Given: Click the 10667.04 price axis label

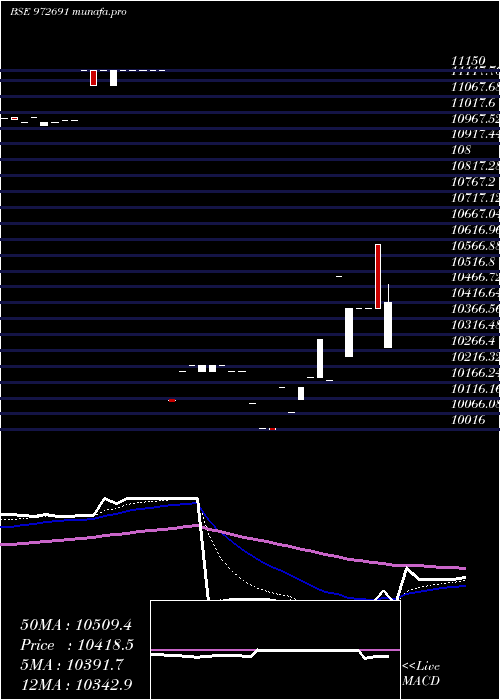Looking at the screenshot, I should pyautogui.click(x=475, y=214).
